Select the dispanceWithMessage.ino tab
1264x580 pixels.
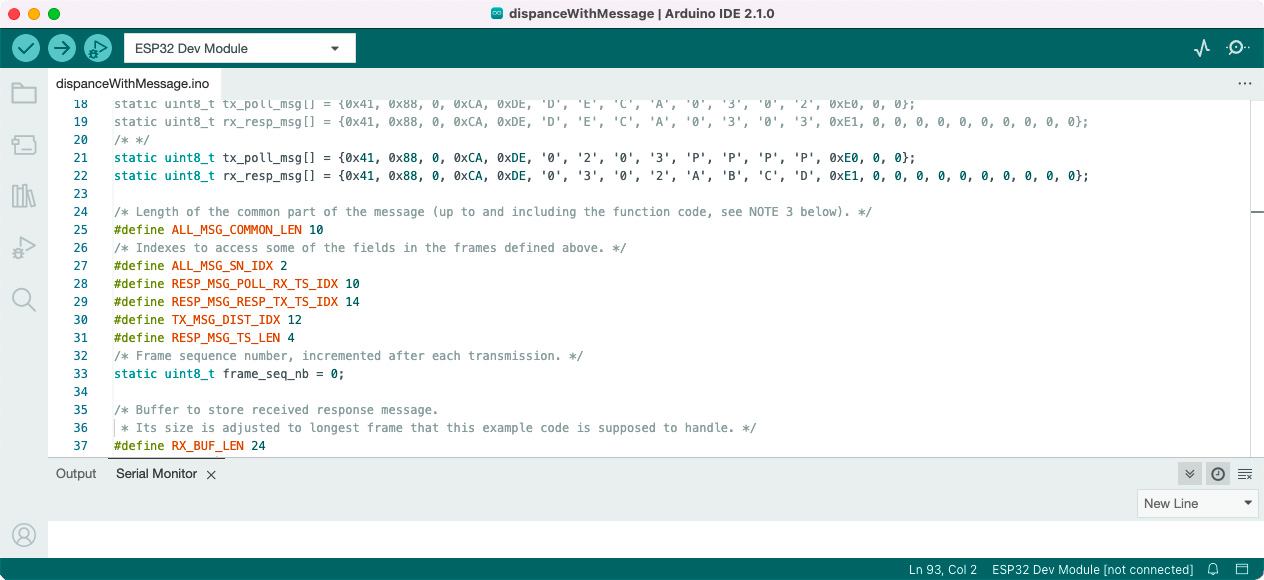pyautogui.click(x=132, y=84)
